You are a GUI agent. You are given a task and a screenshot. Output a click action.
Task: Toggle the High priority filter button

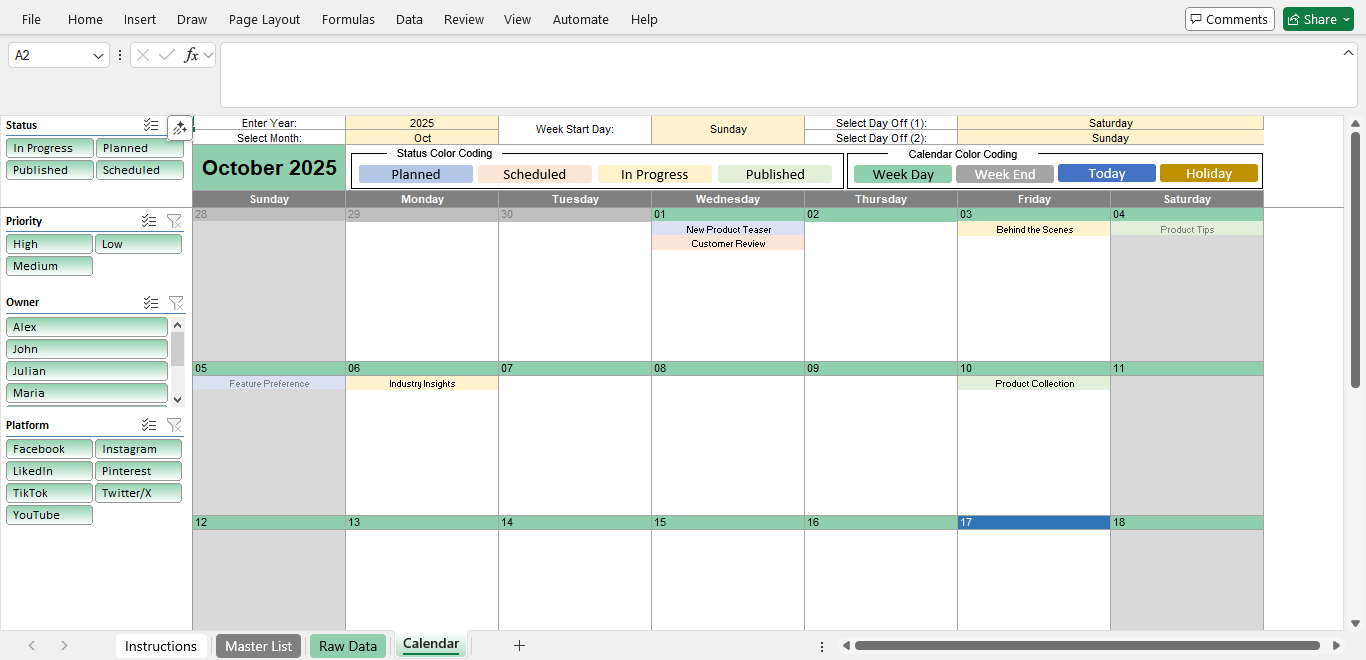[49, 243]
